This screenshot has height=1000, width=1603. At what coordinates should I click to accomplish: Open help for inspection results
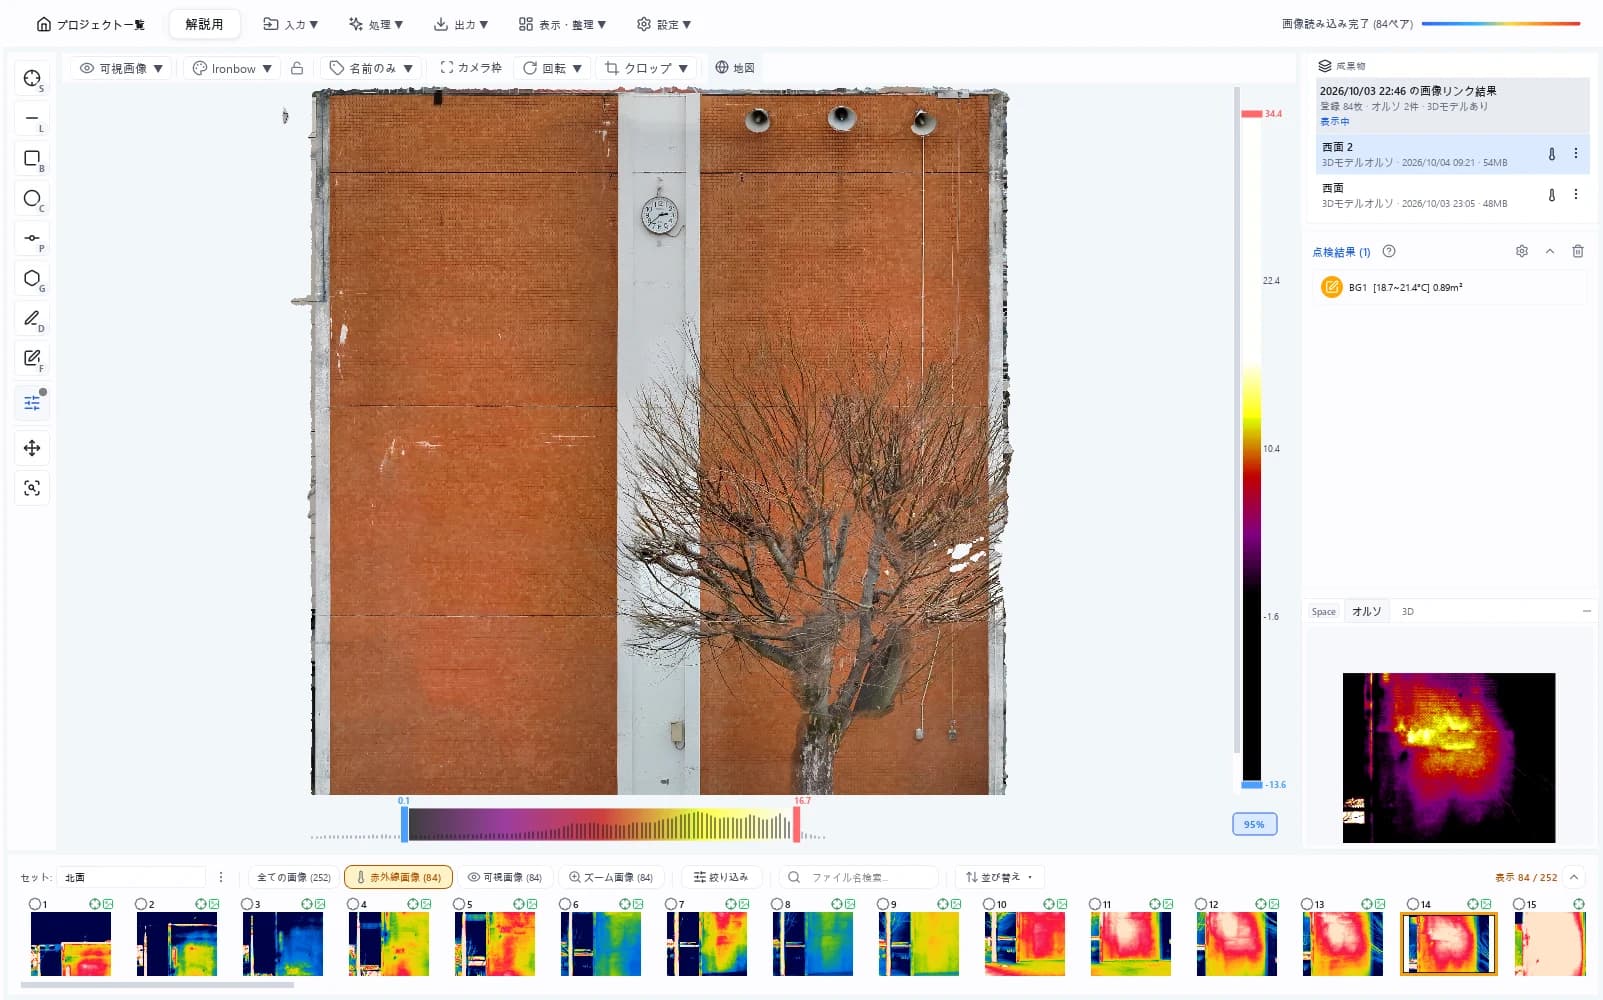[1389, 251]
